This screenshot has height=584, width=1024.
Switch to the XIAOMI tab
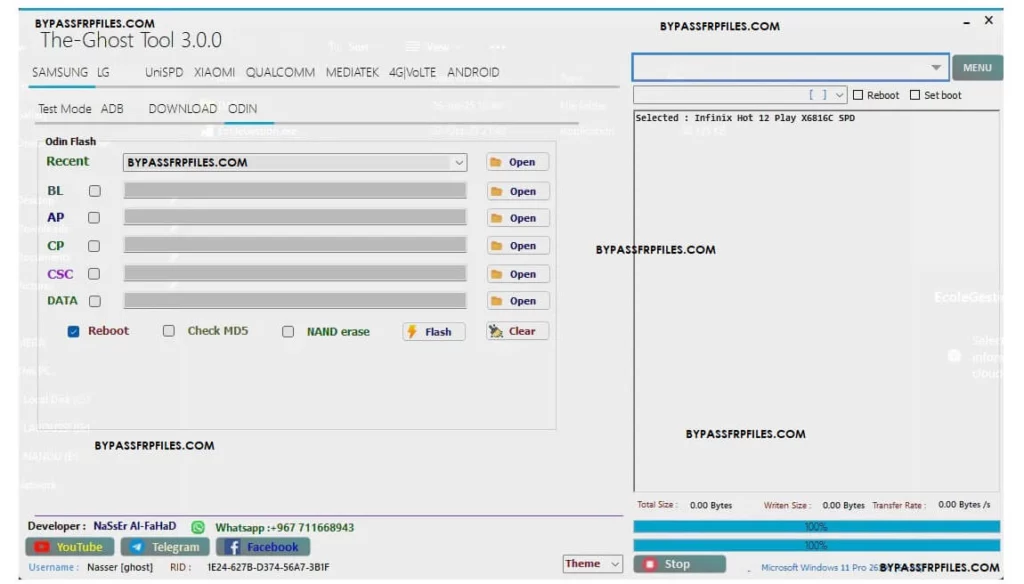(214, 73)
